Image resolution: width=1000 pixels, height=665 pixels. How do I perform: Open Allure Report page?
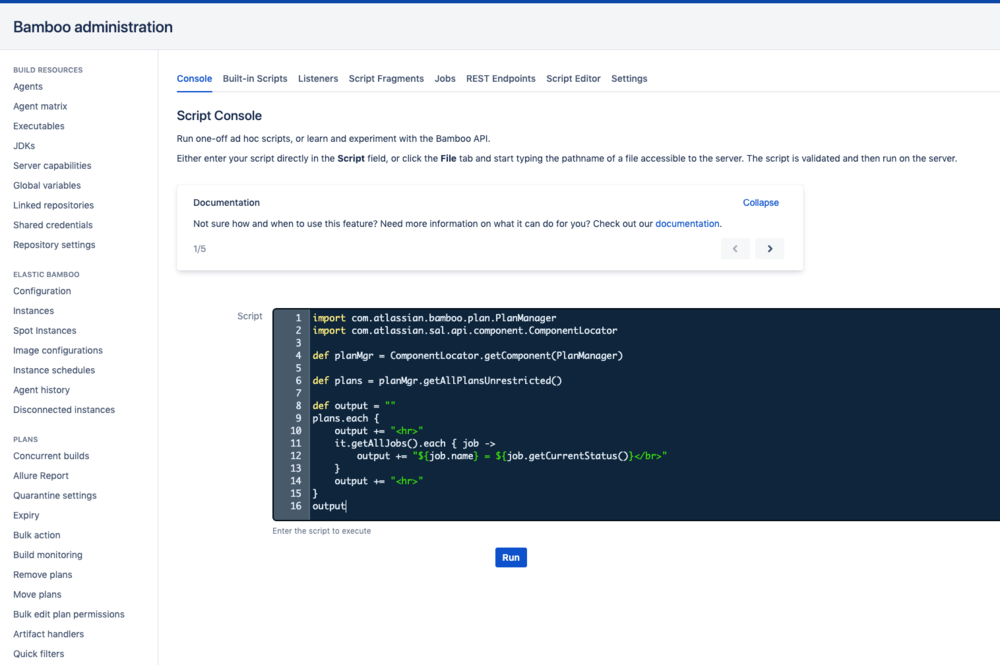(41, 476)
